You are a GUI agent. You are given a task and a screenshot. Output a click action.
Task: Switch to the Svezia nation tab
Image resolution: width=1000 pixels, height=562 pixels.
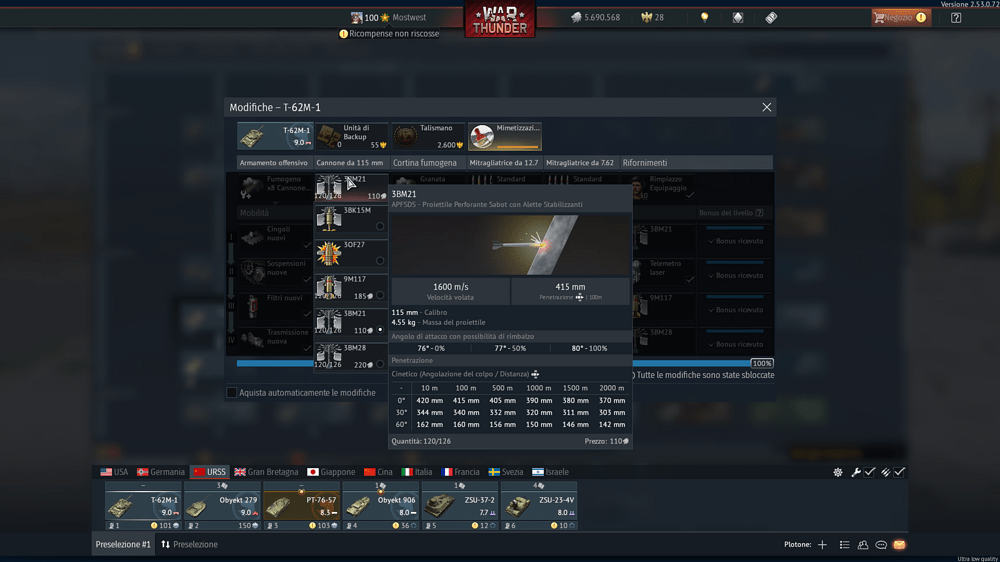pos(506,472)
